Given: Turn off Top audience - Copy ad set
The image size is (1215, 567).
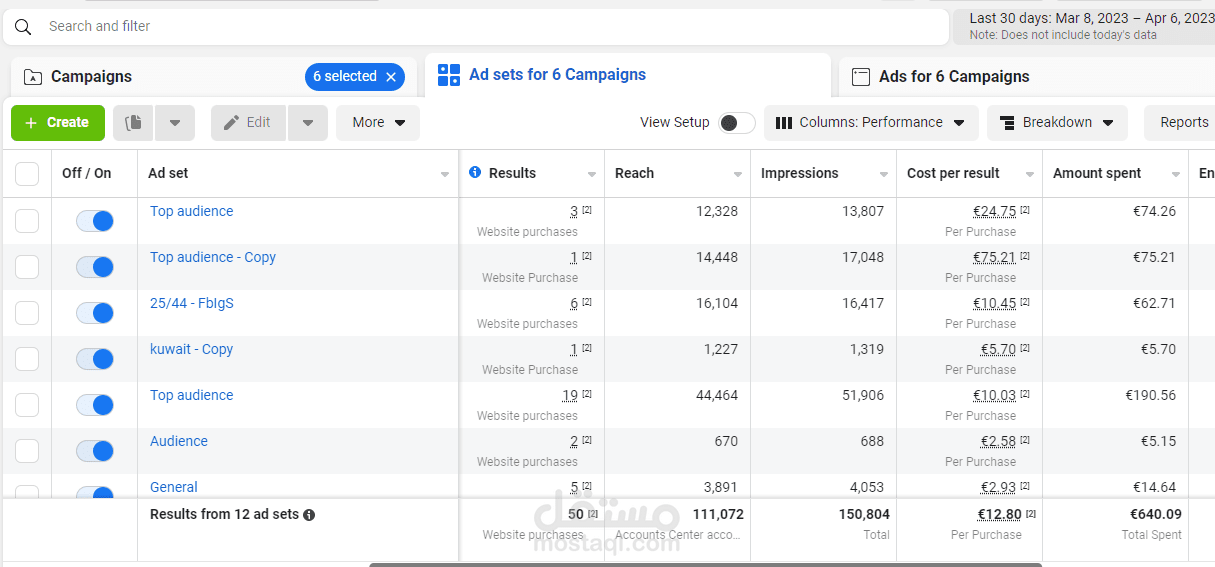Looking at the screenshot, I should tap(95, 267).
